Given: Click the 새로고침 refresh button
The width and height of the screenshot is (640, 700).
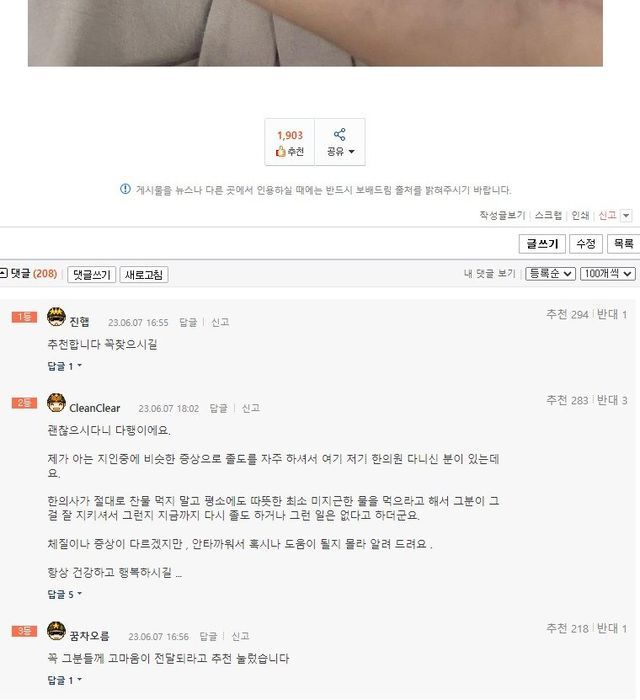Looking at the screenshot, I should coord(144,275).
